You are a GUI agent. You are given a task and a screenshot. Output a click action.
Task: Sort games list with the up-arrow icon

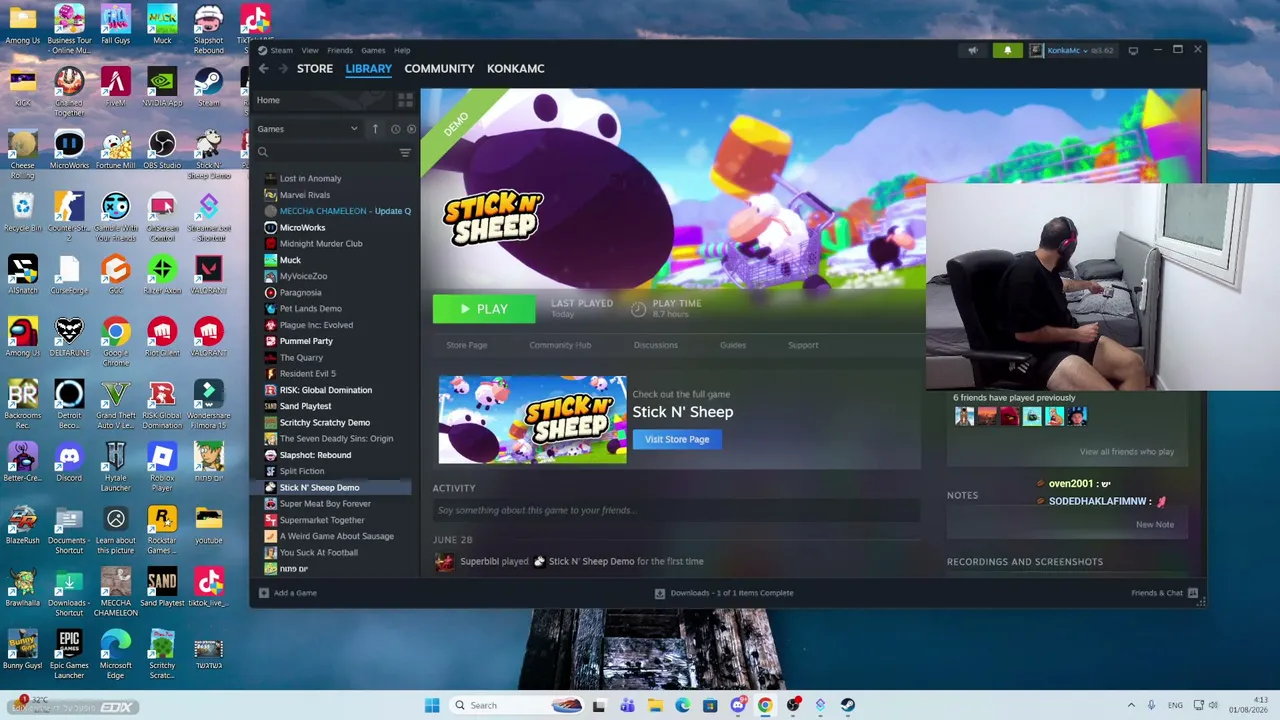(375, 129)
